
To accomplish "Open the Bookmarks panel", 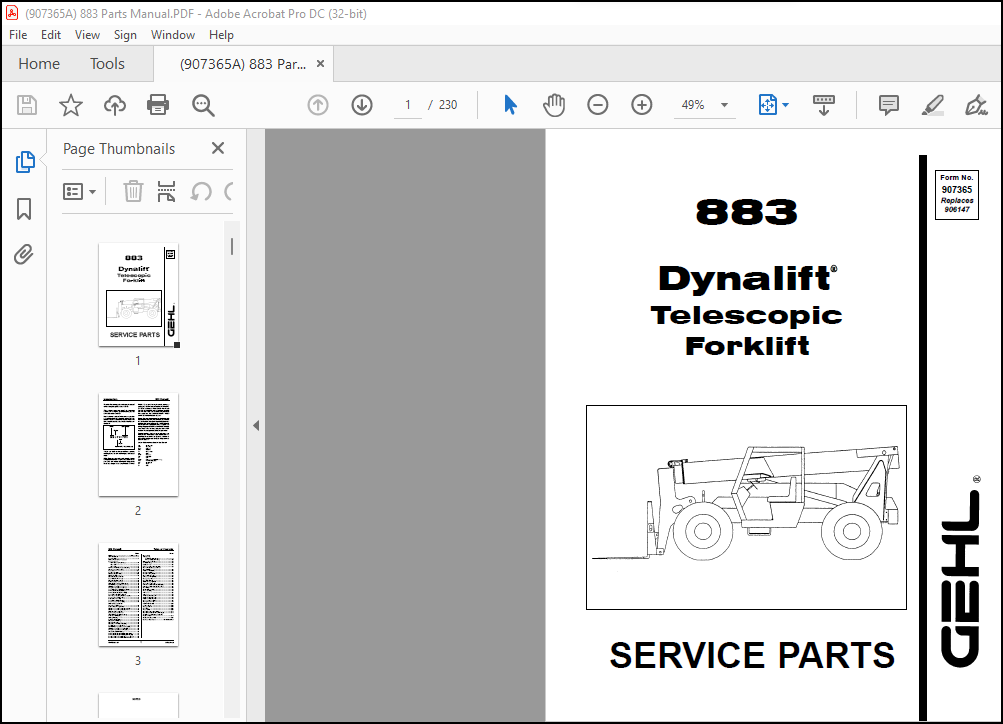I will click(24, 209).
